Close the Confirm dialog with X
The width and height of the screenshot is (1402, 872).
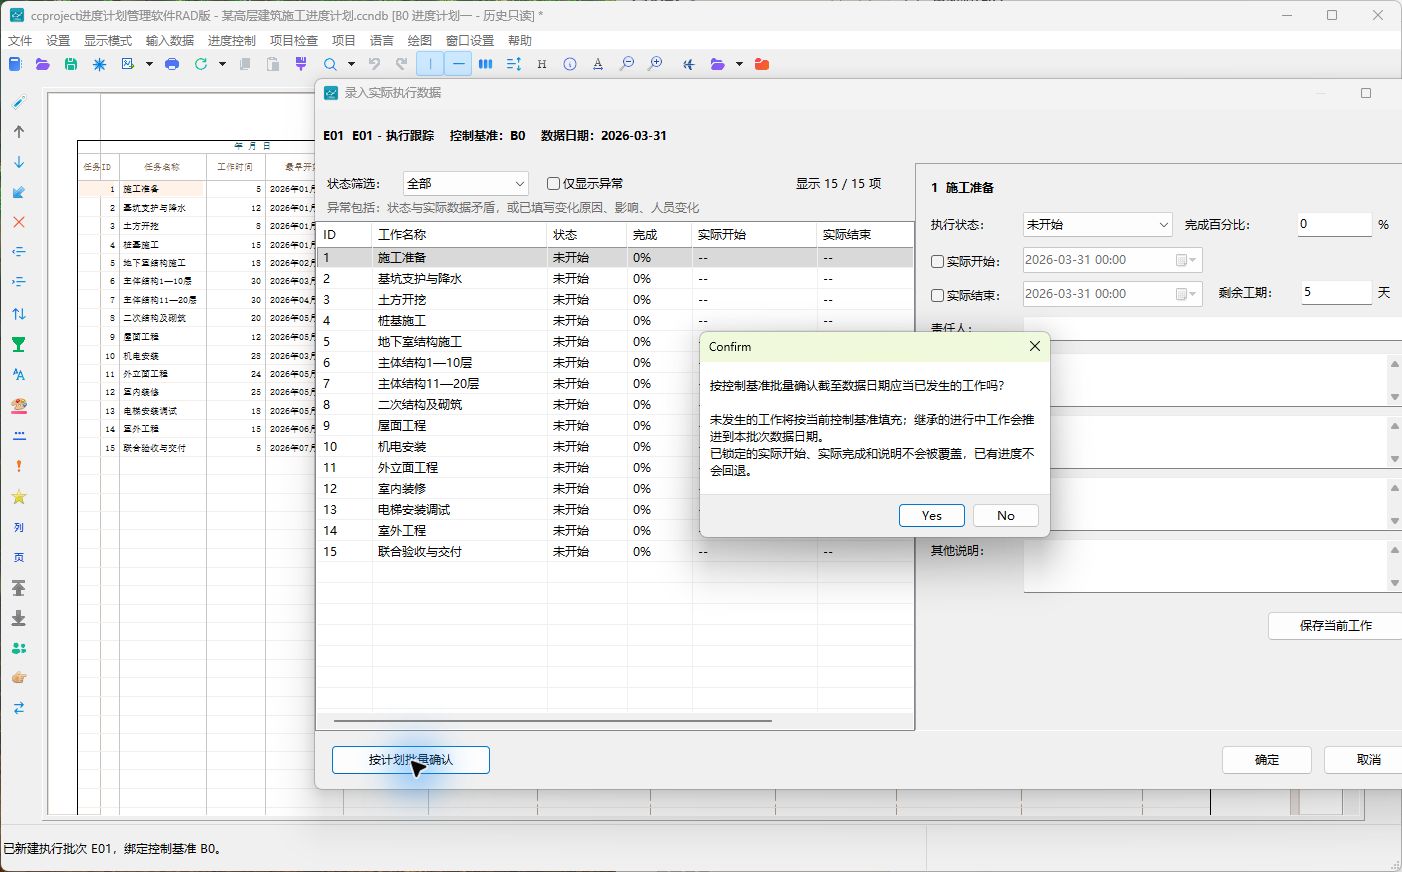(1035, 346)
